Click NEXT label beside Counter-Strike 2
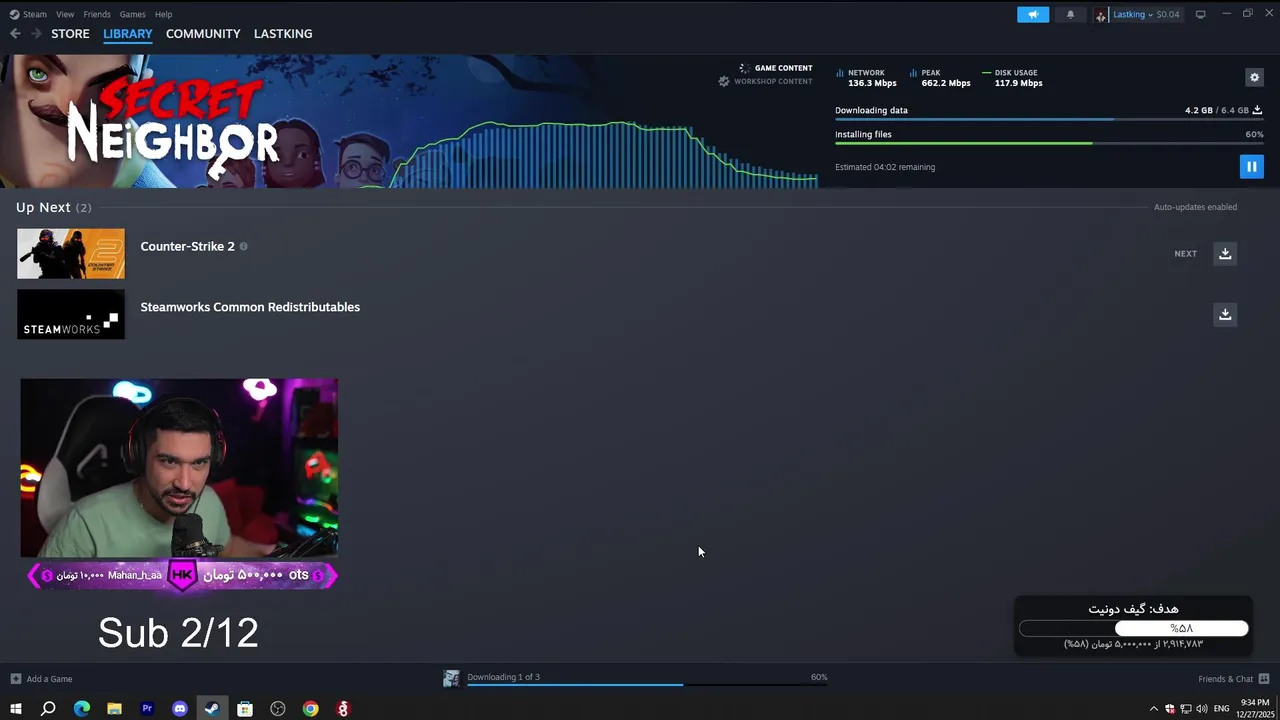This screenshot has height=720, width=1280. (1185, 254)
